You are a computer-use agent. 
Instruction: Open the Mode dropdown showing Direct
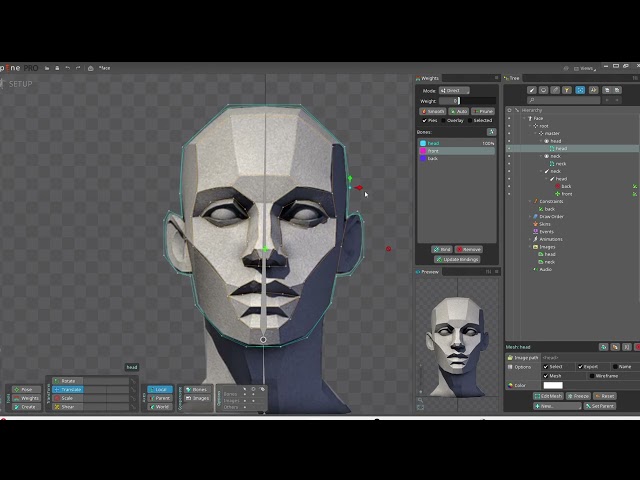[454, 91]
